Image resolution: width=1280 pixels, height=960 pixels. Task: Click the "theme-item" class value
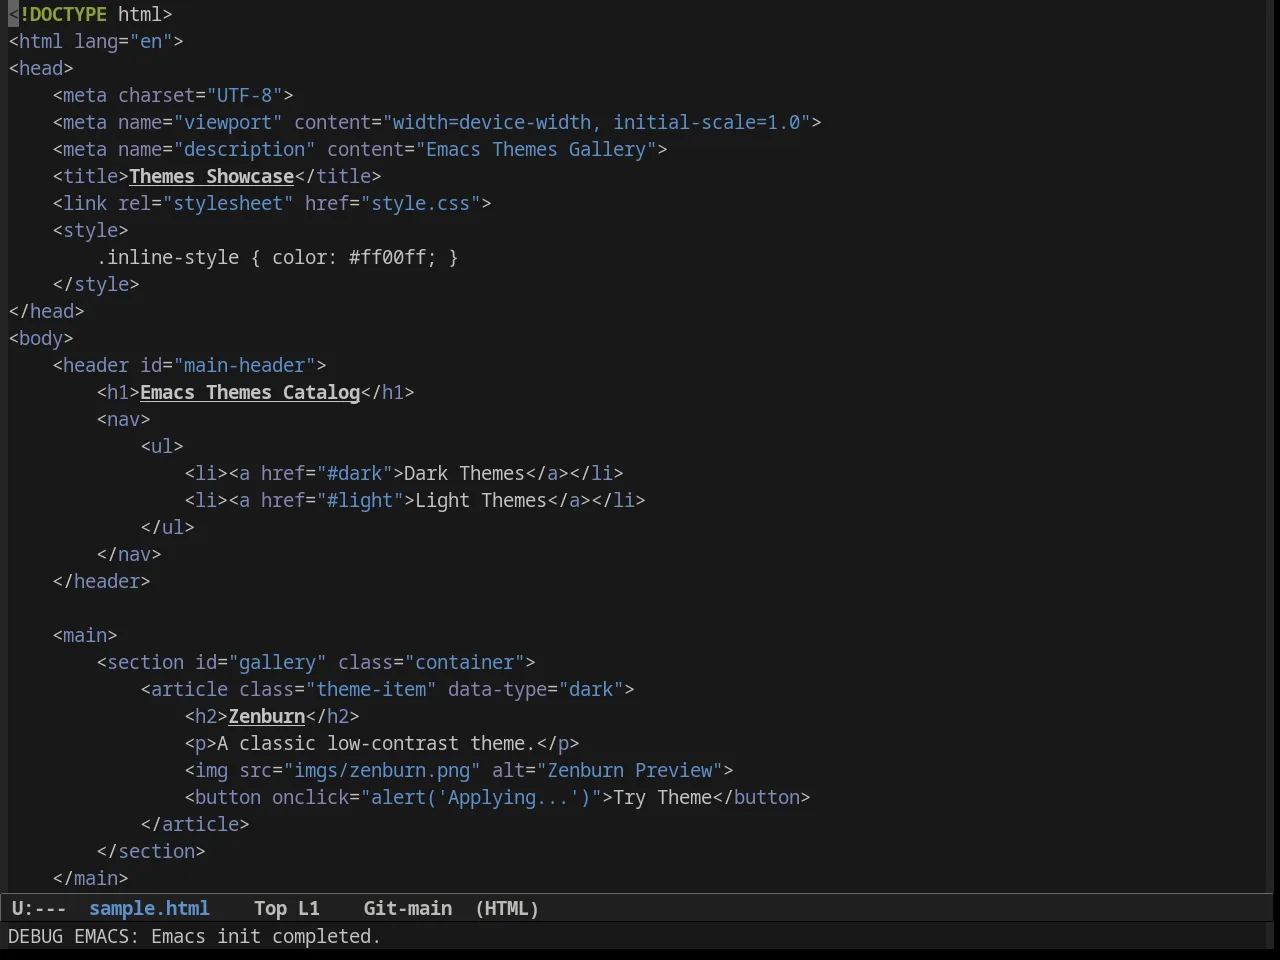coord(371,689)
